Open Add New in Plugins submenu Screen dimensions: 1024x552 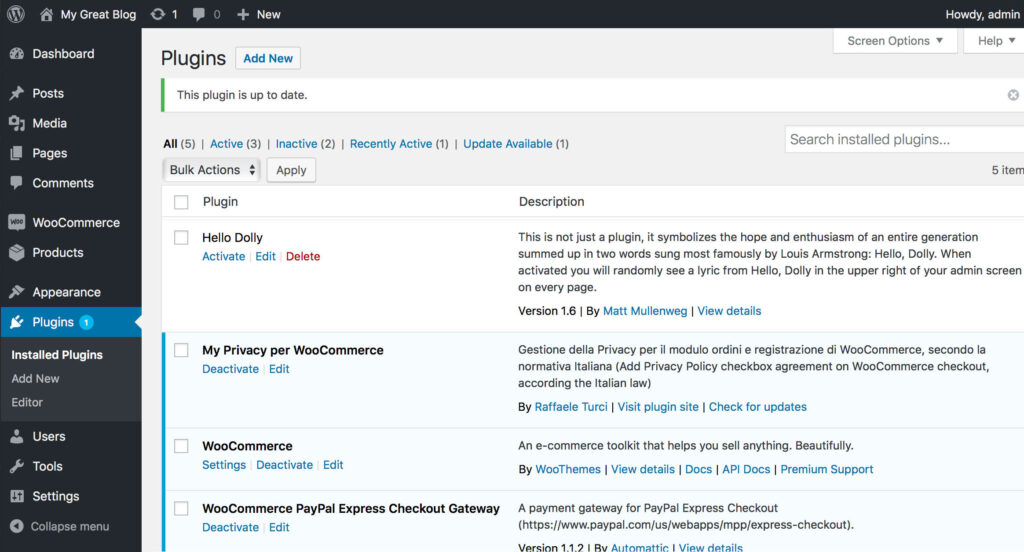point(35,378)
